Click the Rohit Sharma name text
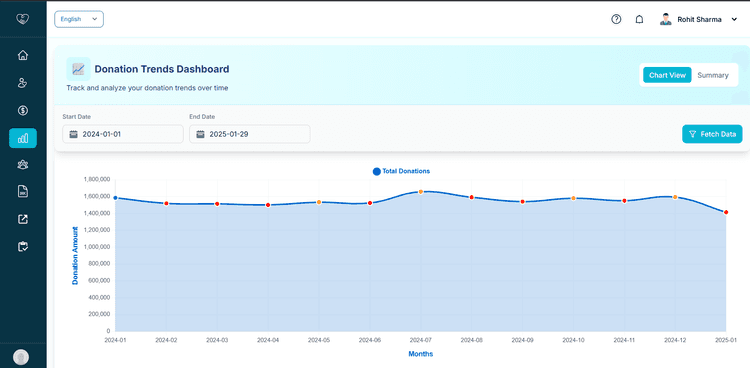This screenshot has width=750, height=368. 699,20
